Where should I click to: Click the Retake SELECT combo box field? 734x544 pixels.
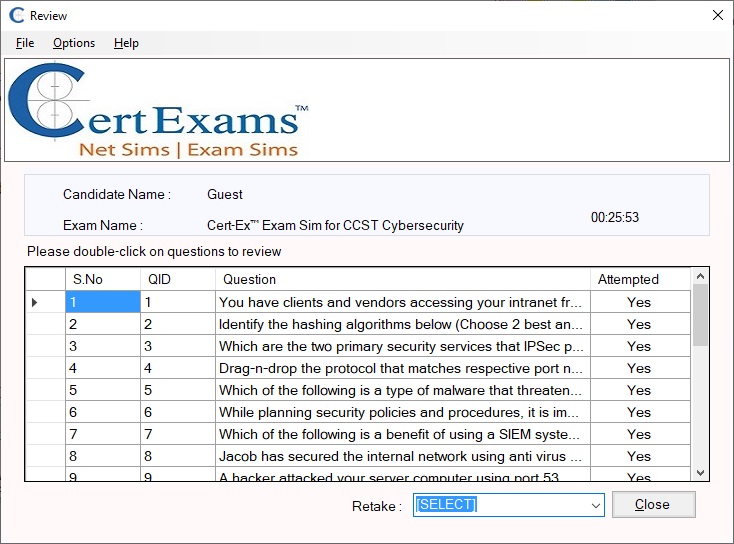500,505
